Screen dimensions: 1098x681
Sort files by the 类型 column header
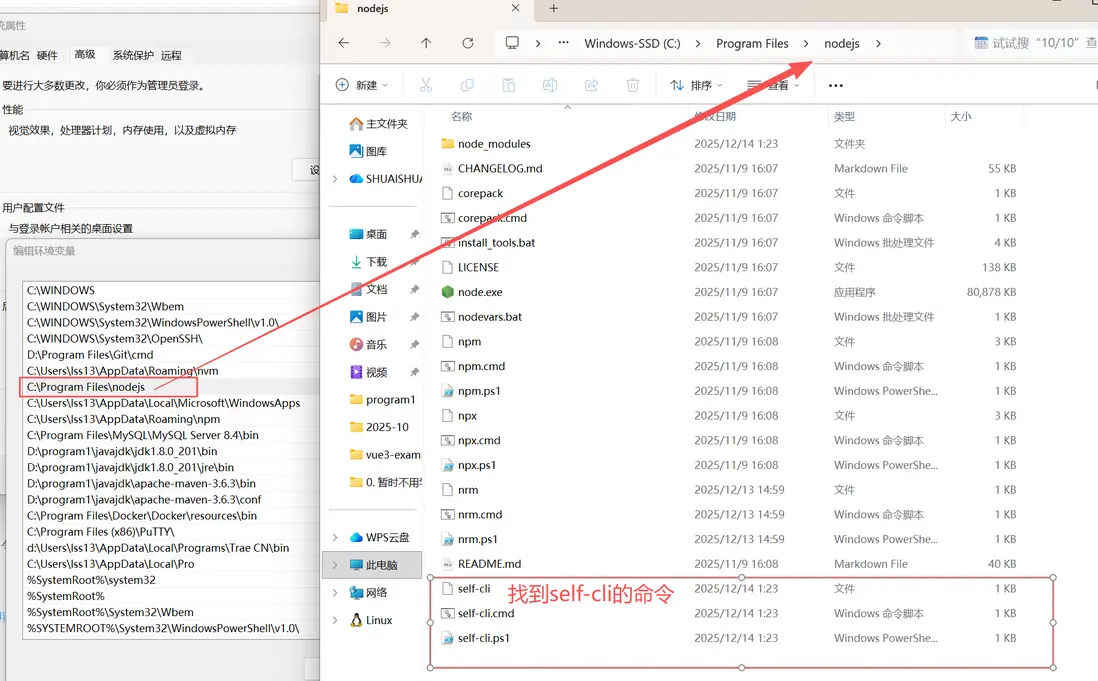(844, 116)
